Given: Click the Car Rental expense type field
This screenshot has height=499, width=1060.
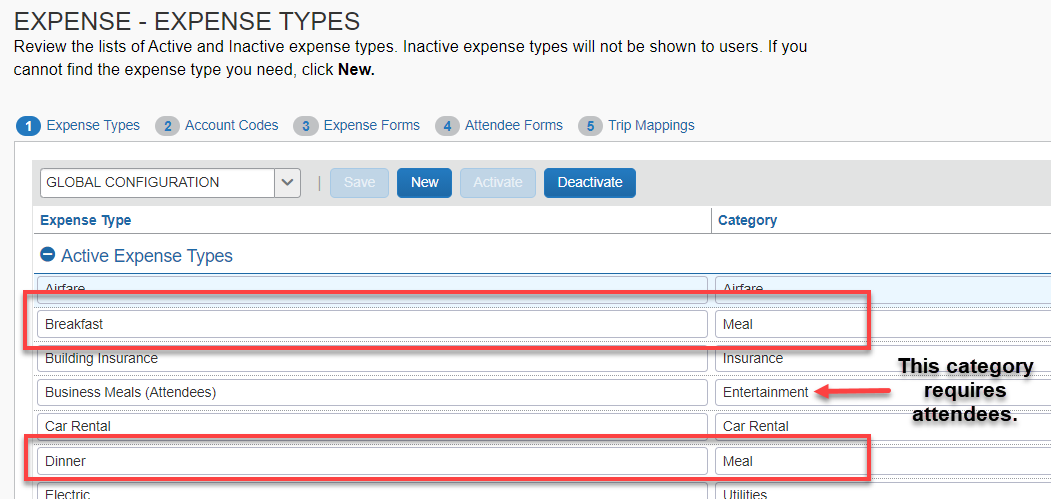Looking at the screenshot, I should coord(372,426).
